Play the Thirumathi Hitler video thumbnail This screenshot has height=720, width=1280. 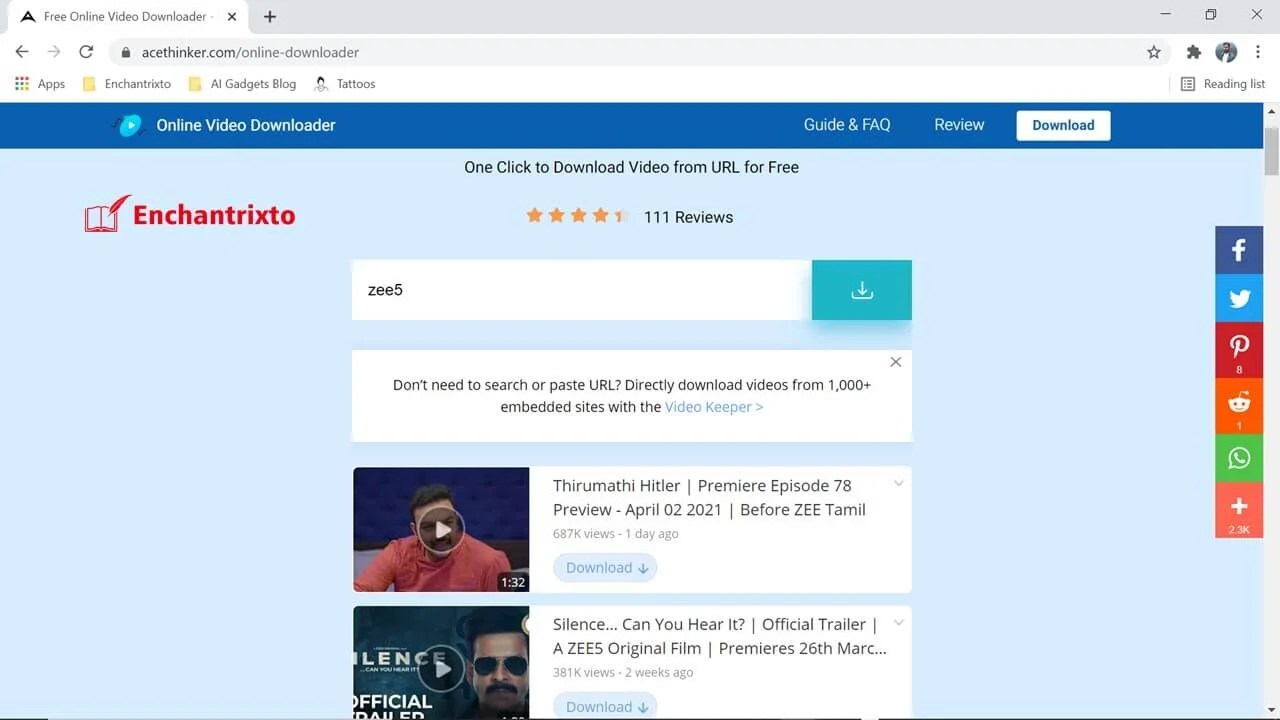pyautogui.click(x=441, y=529)
